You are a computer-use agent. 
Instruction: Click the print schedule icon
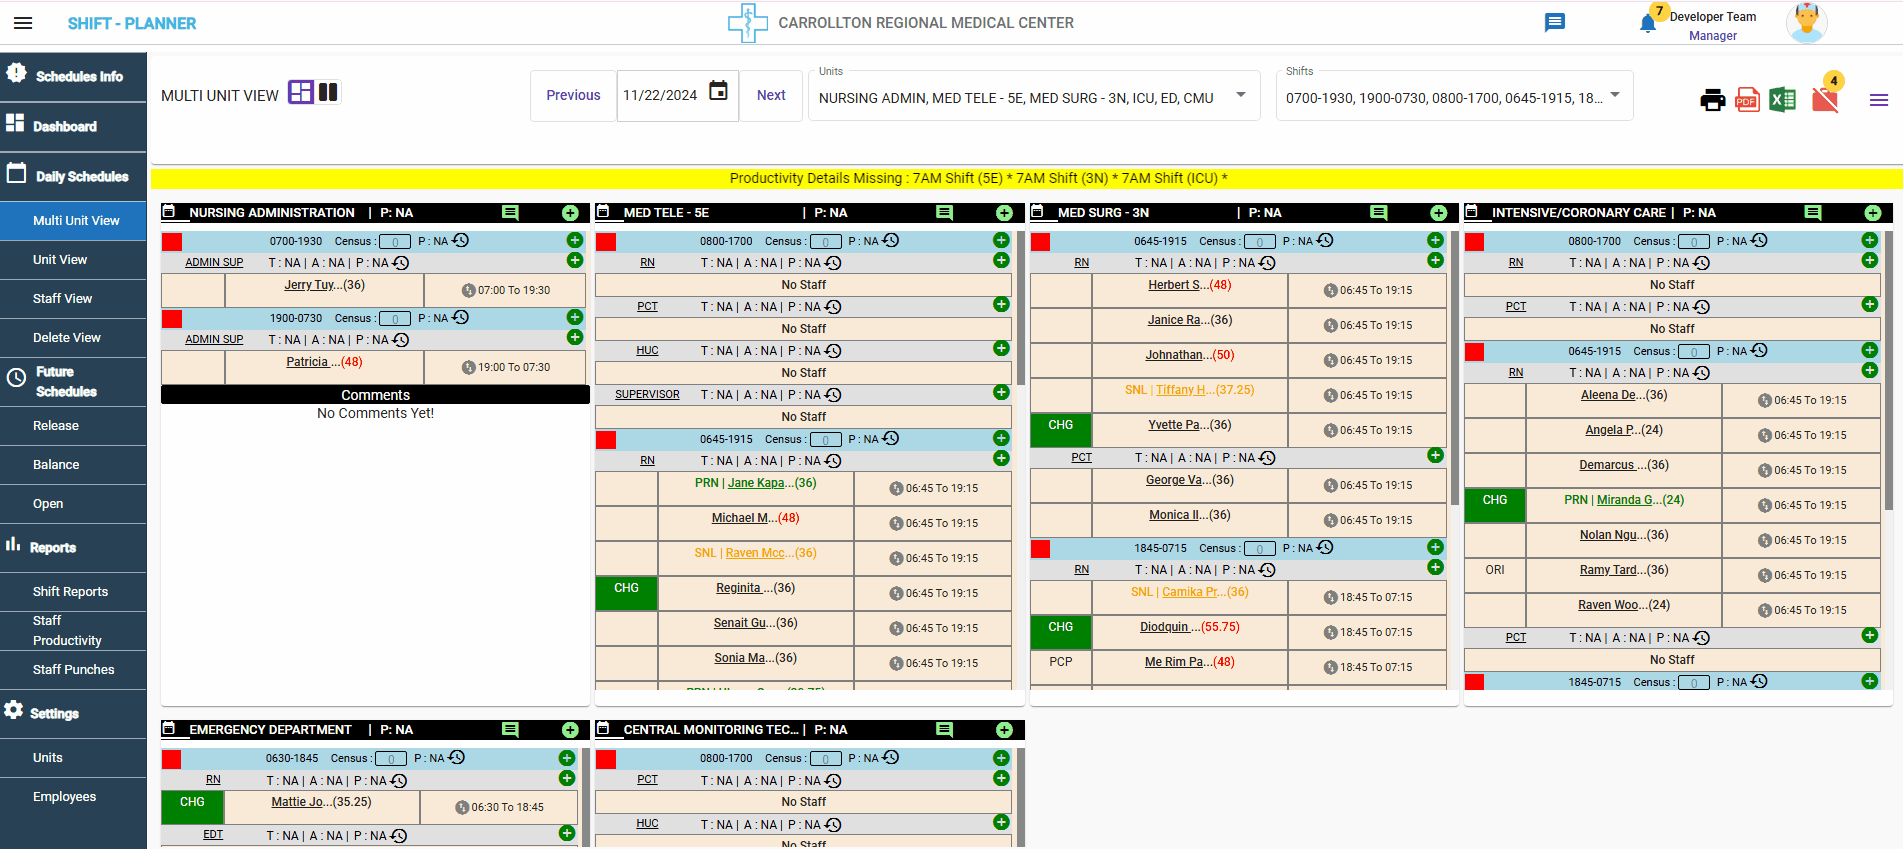coord(1712,100)
